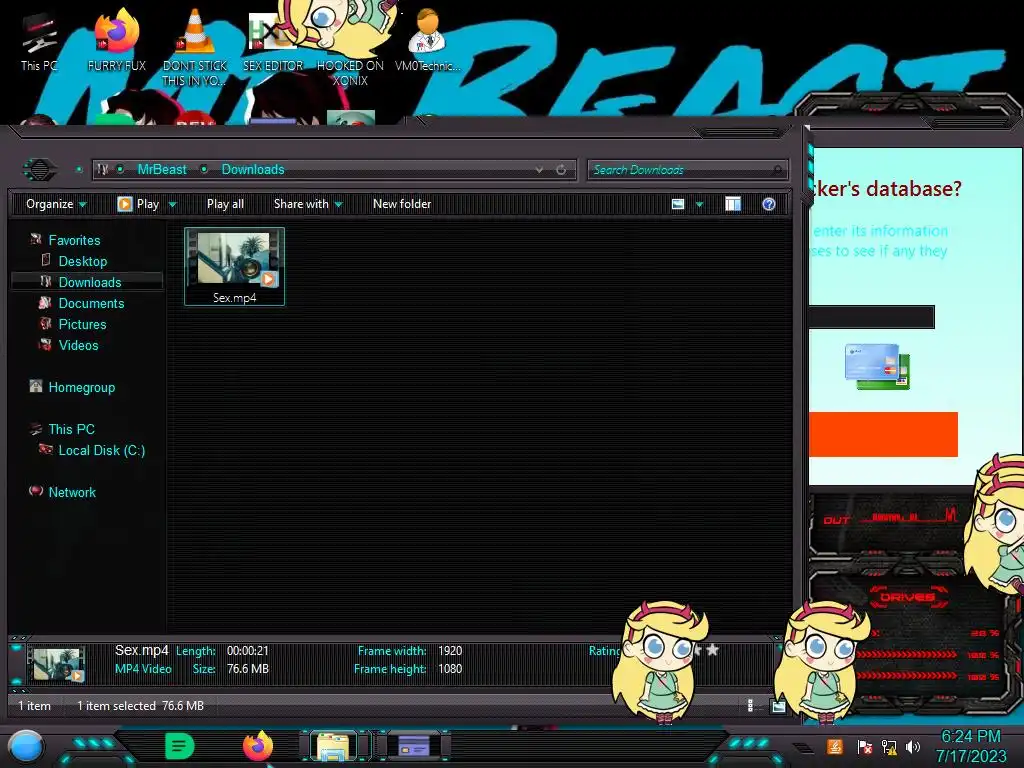Viewport: 1024px width, 768px height.
Task: Click the Action Center flag tray icon
Action: [864, 746]
